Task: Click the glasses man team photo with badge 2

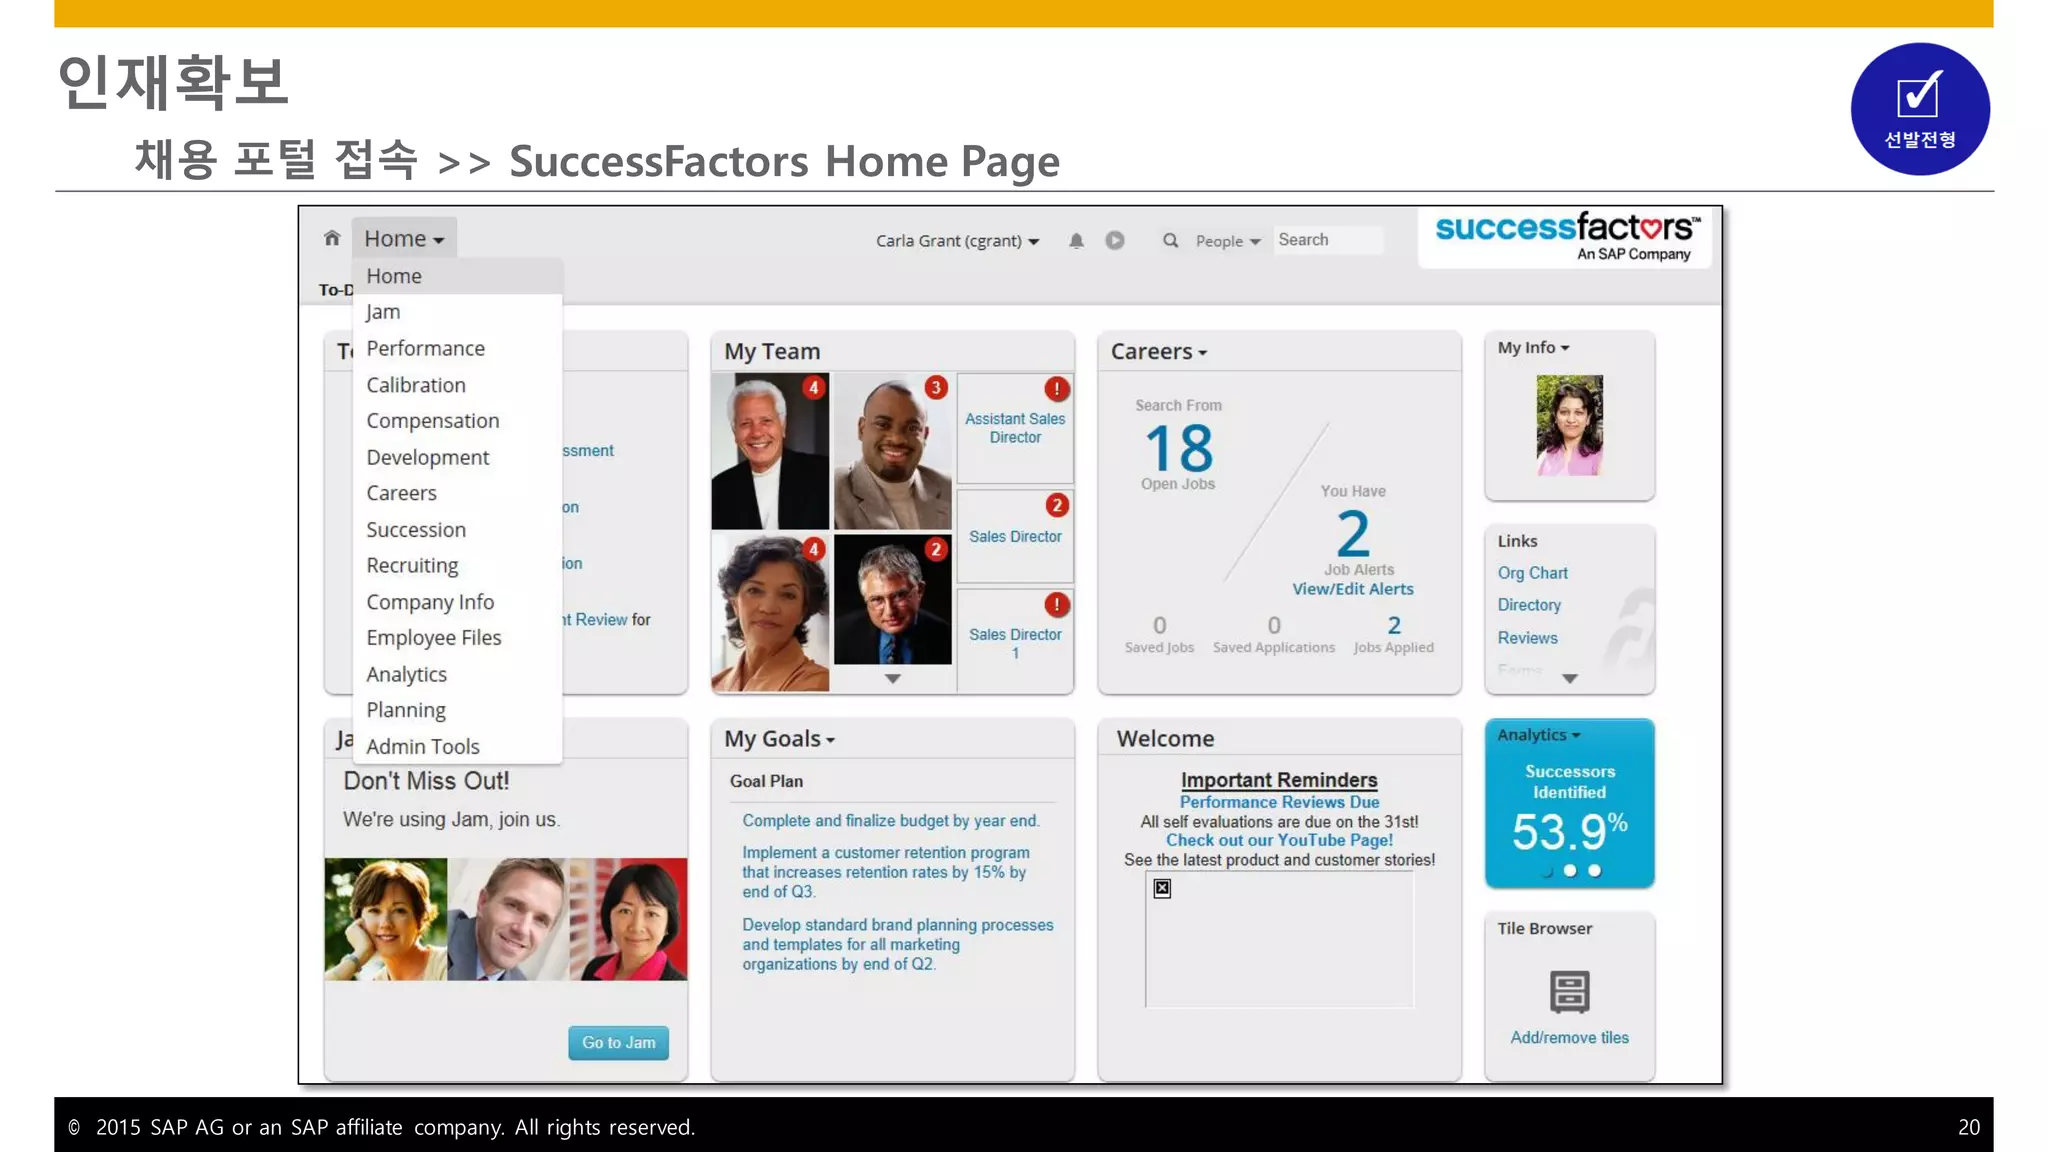Action: [892, 599]
